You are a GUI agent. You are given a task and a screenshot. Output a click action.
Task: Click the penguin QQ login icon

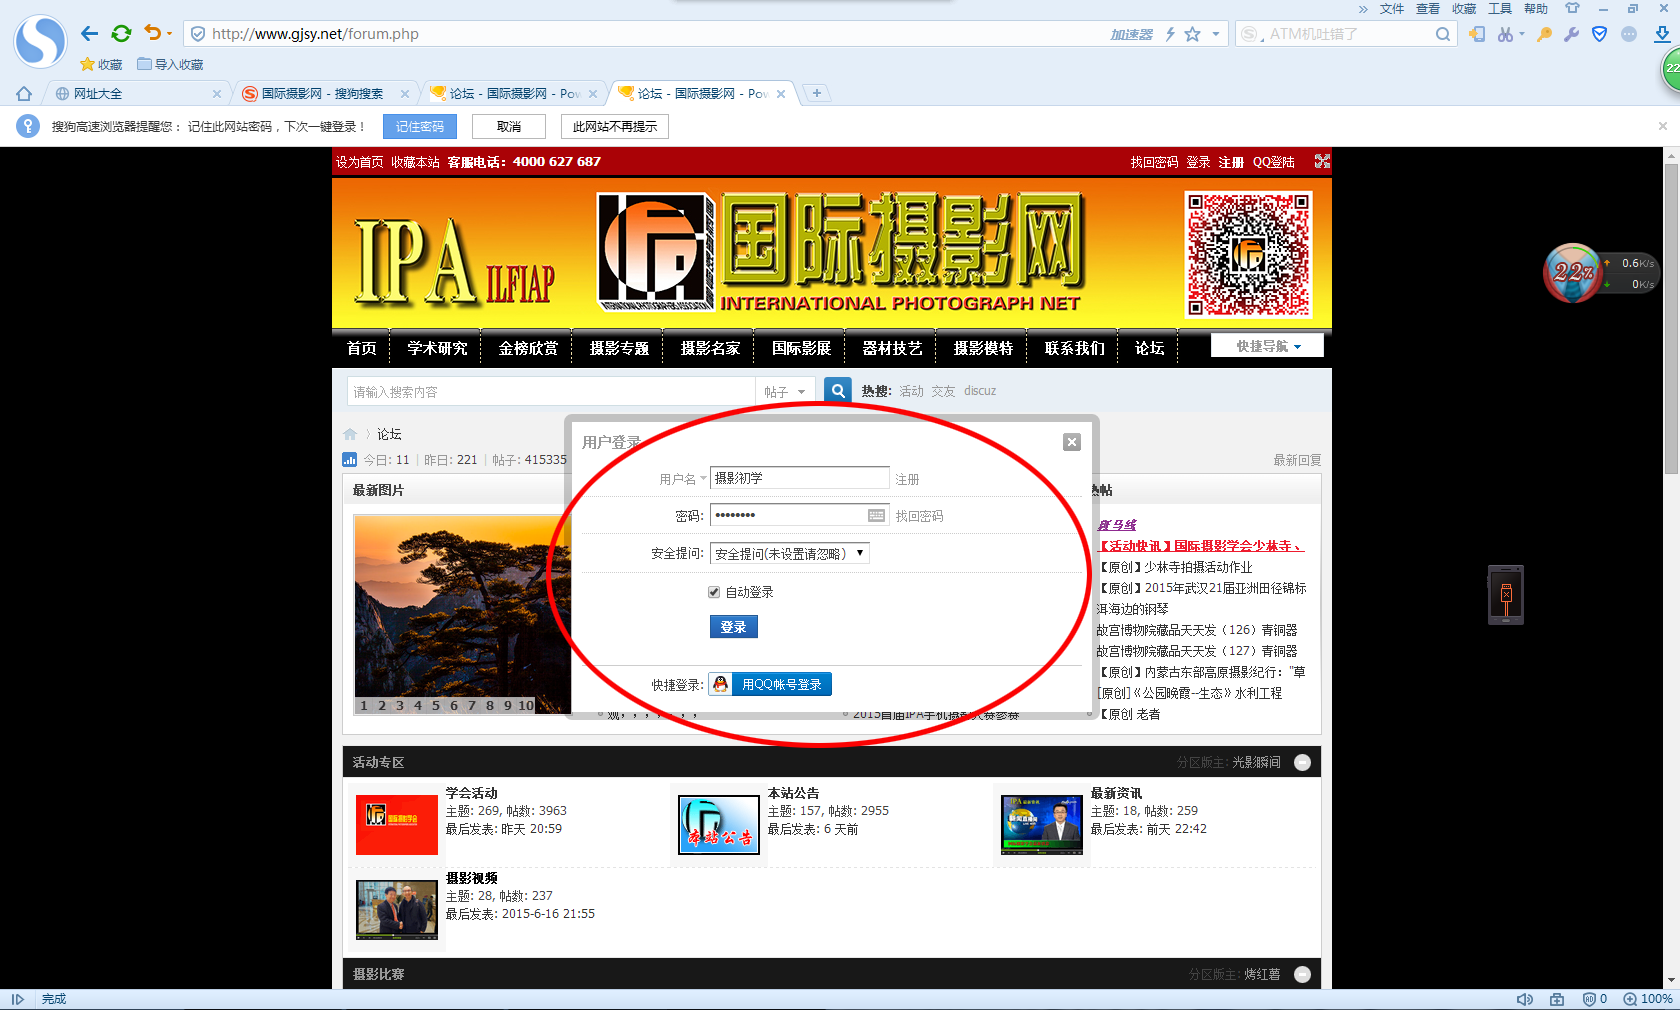[x=720, y=684]
